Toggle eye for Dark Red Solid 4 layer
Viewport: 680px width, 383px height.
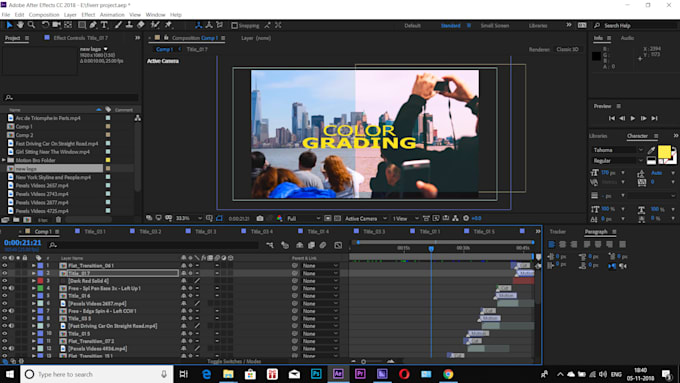[x=5, y=281]
